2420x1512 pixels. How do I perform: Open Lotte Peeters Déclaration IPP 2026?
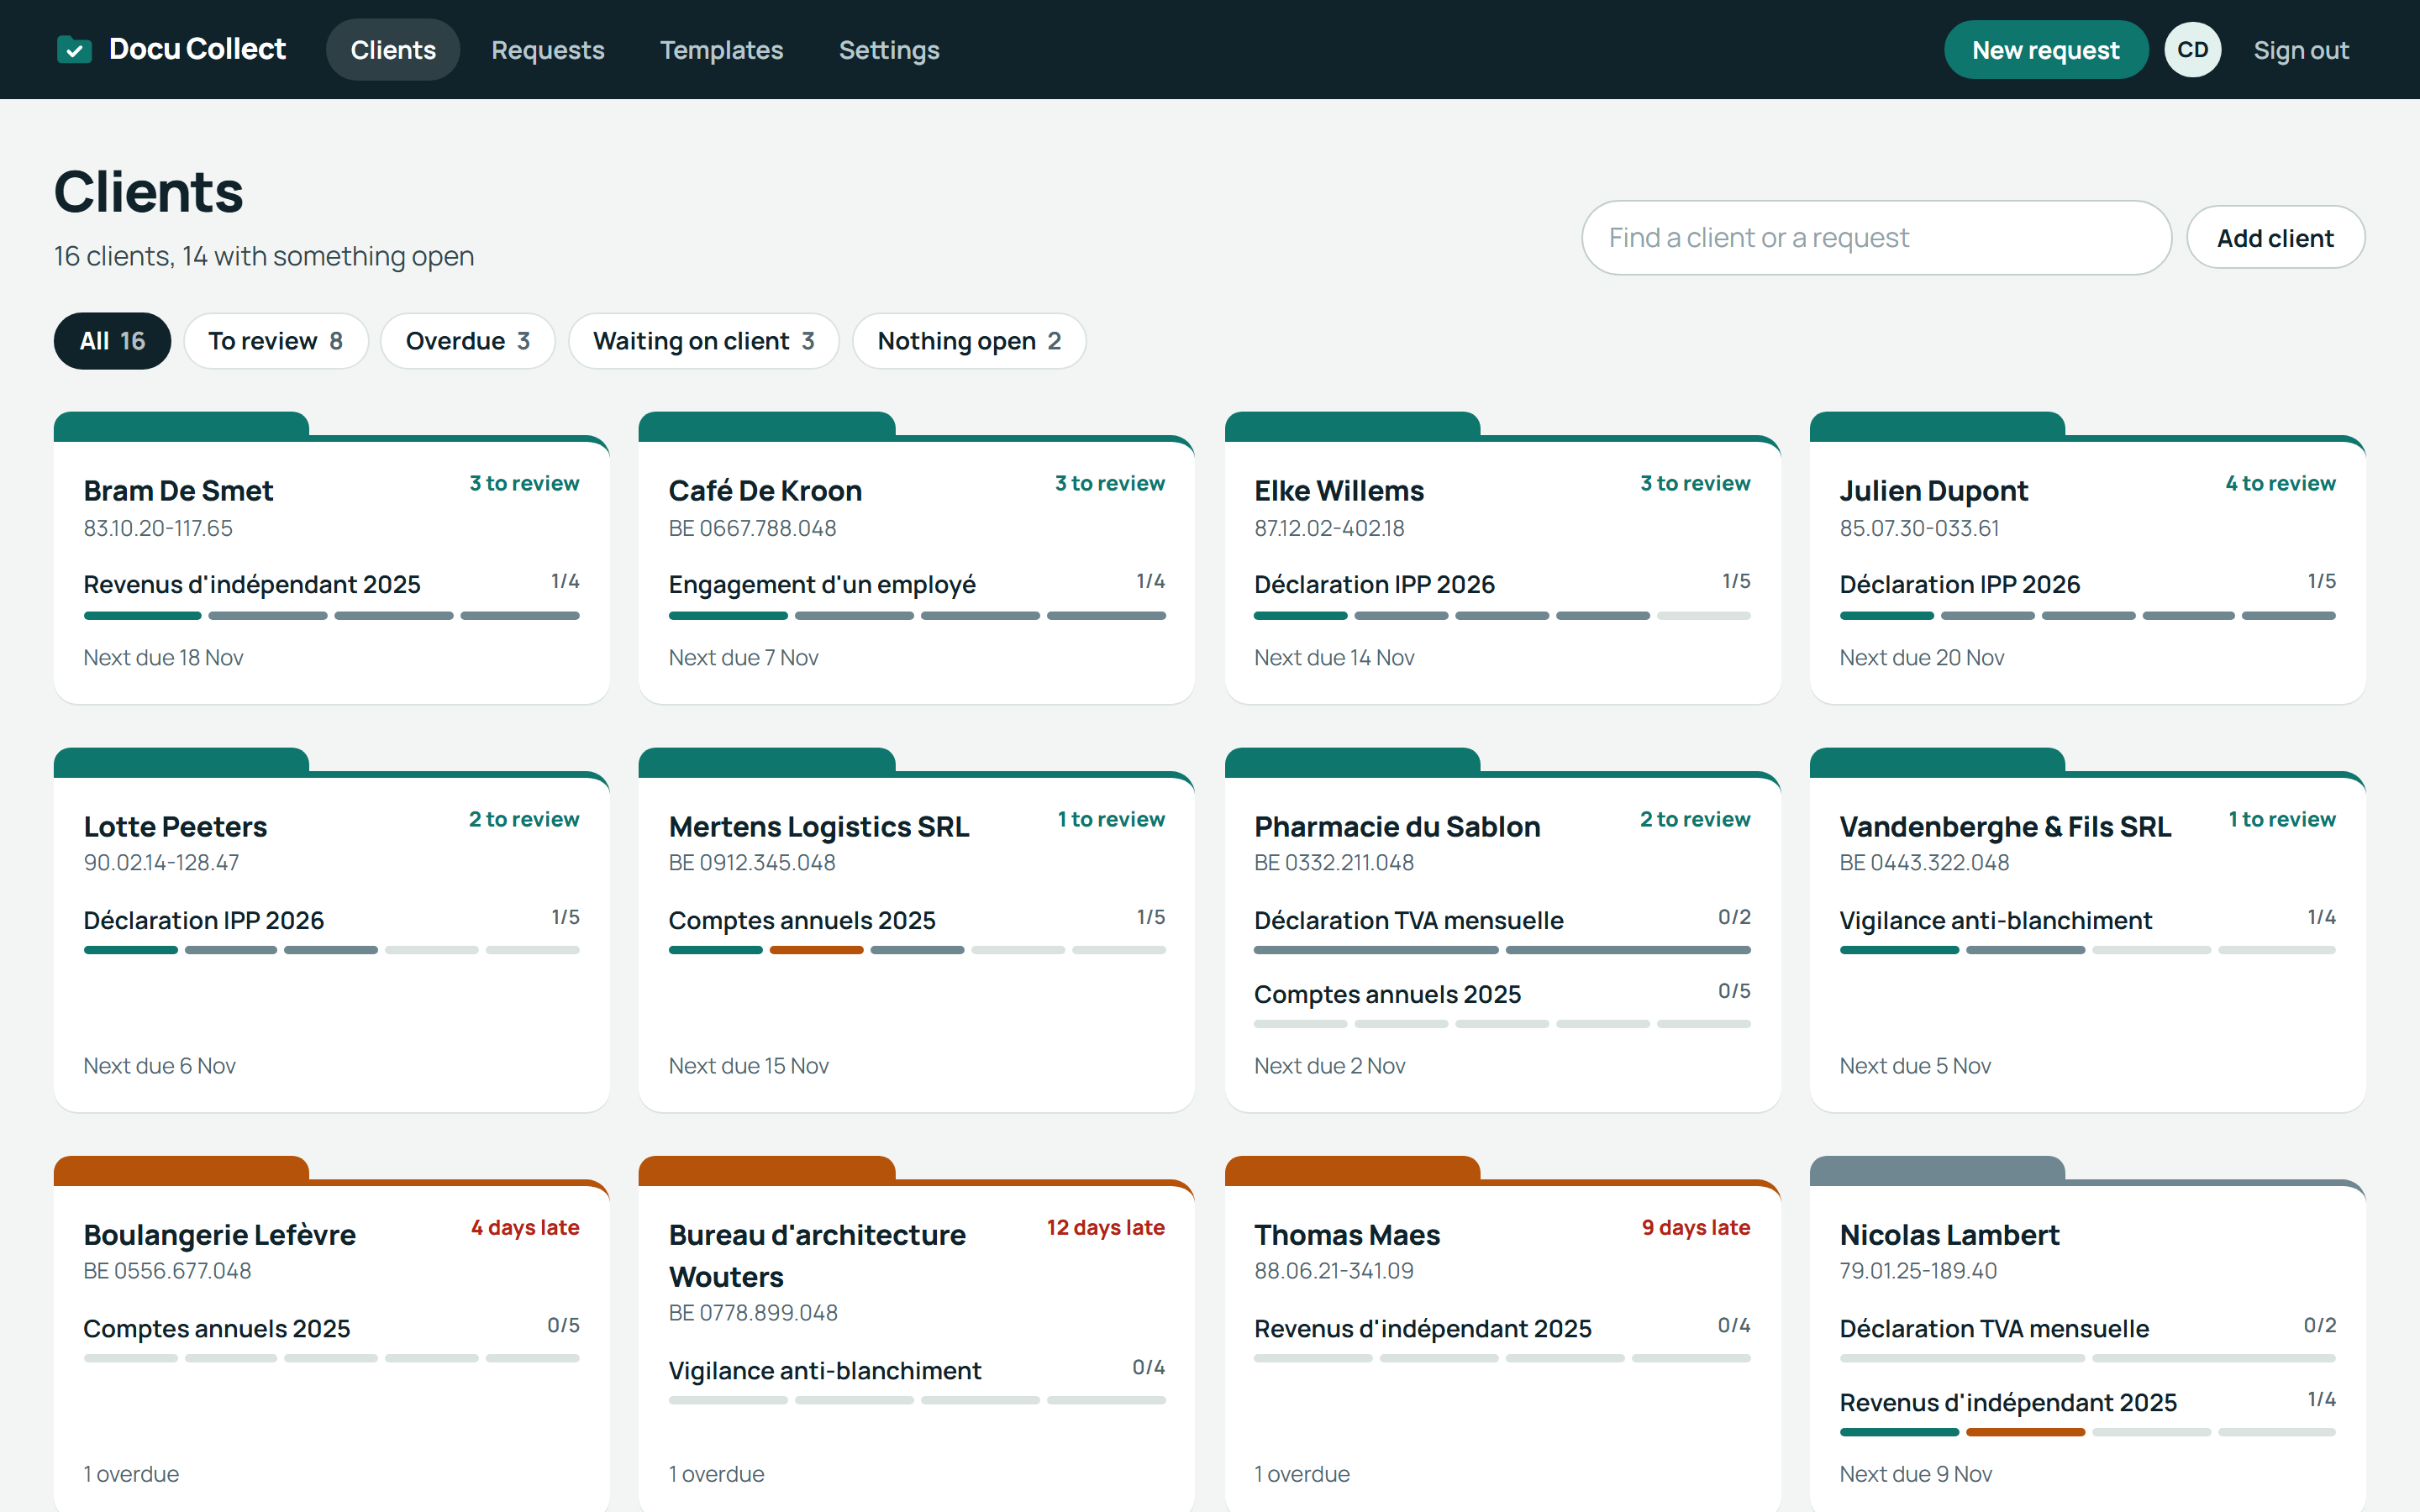[203, 920]
